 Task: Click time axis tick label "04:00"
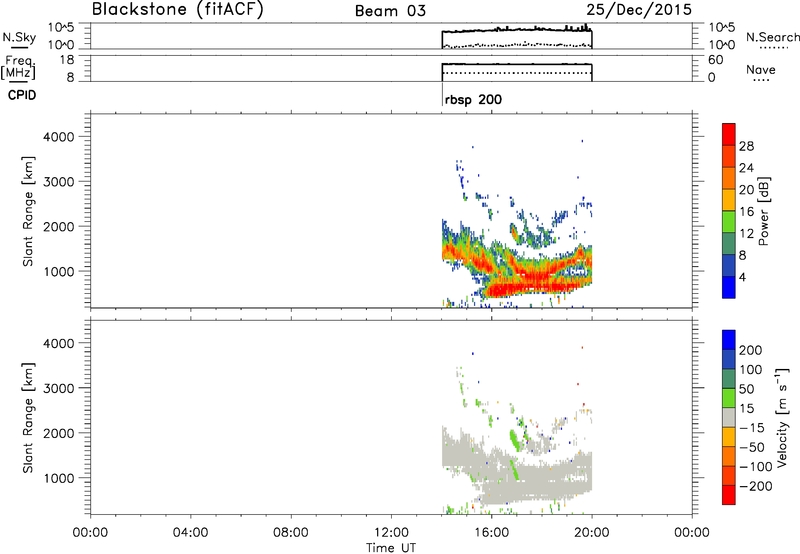190,533
